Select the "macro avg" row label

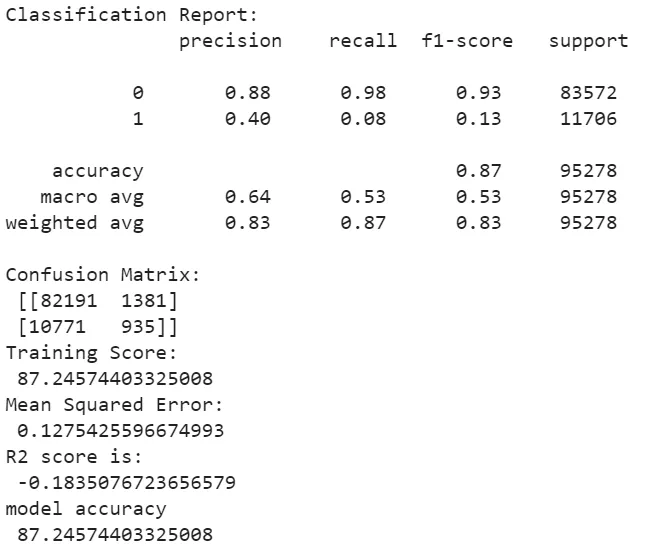pos(91,197)
